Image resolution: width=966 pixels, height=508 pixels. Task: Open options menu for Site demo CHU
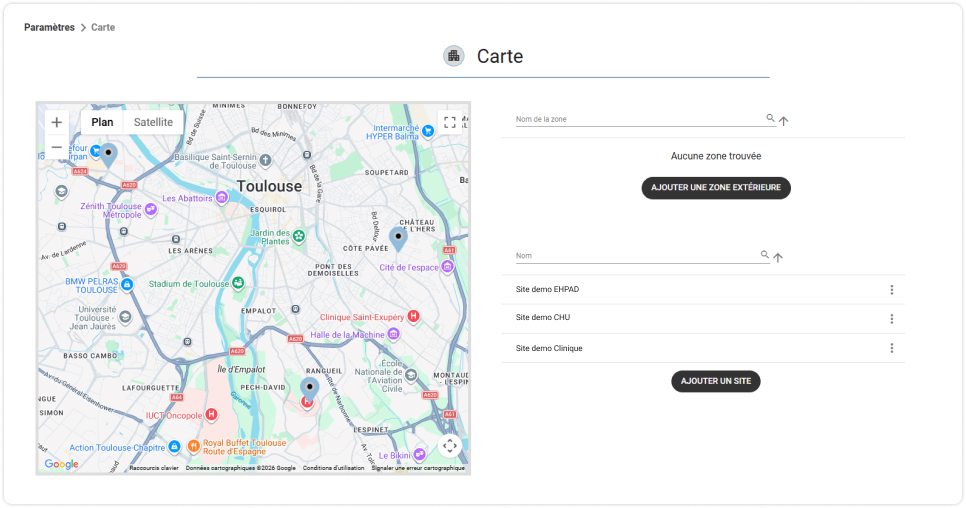[891, 319]
